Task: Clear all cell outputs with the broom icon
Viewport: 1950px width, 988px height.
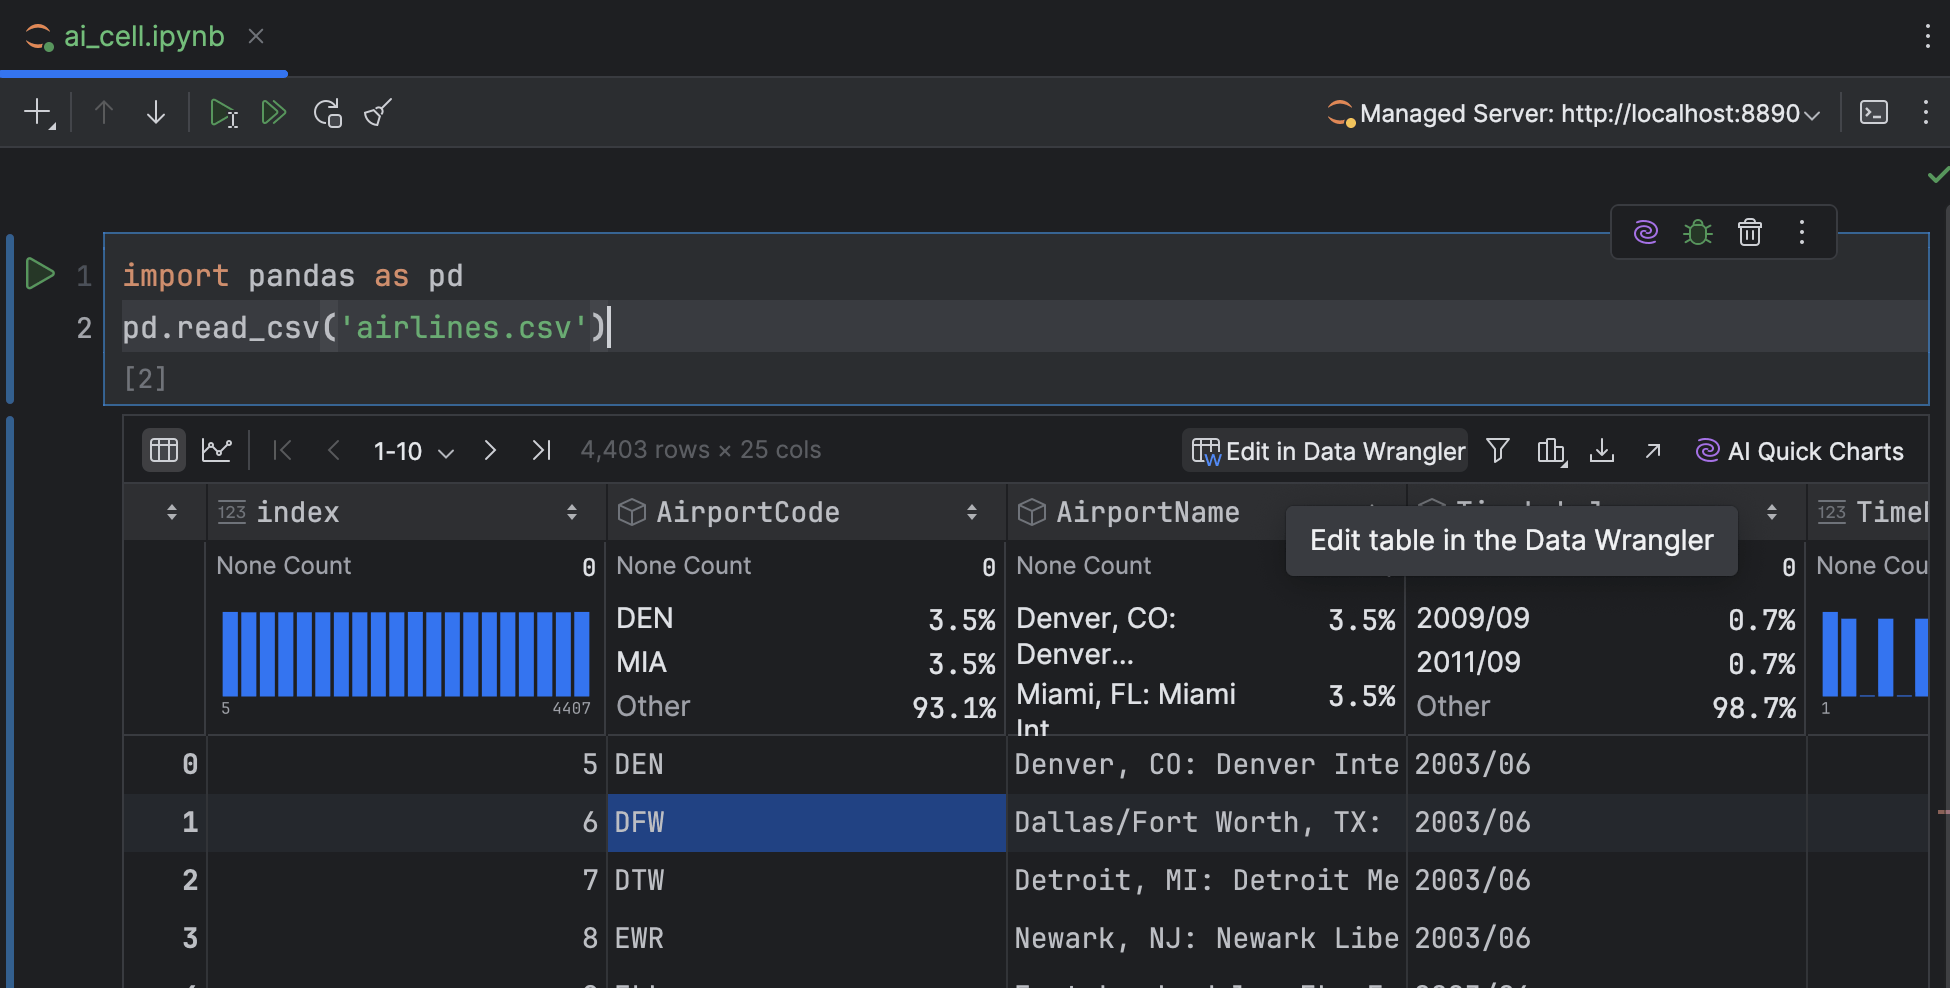Action: (x=378, y=113)
